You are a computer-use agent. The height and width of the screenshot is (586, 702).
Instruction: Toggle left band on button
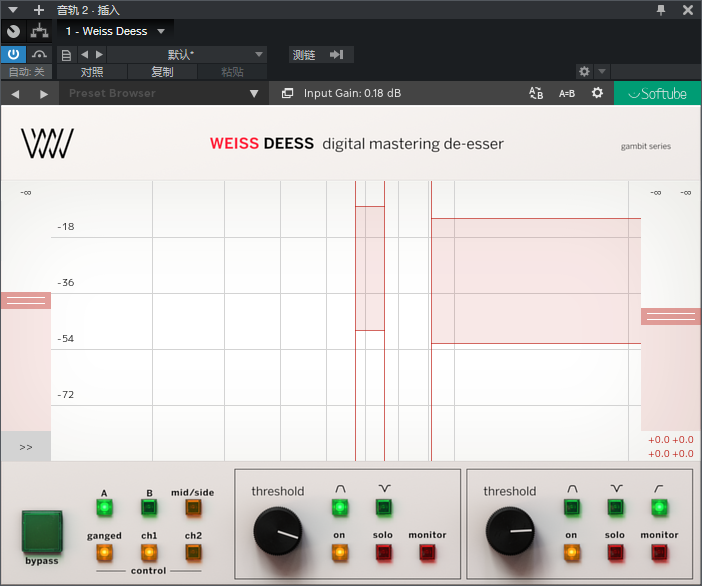point(340,552)
